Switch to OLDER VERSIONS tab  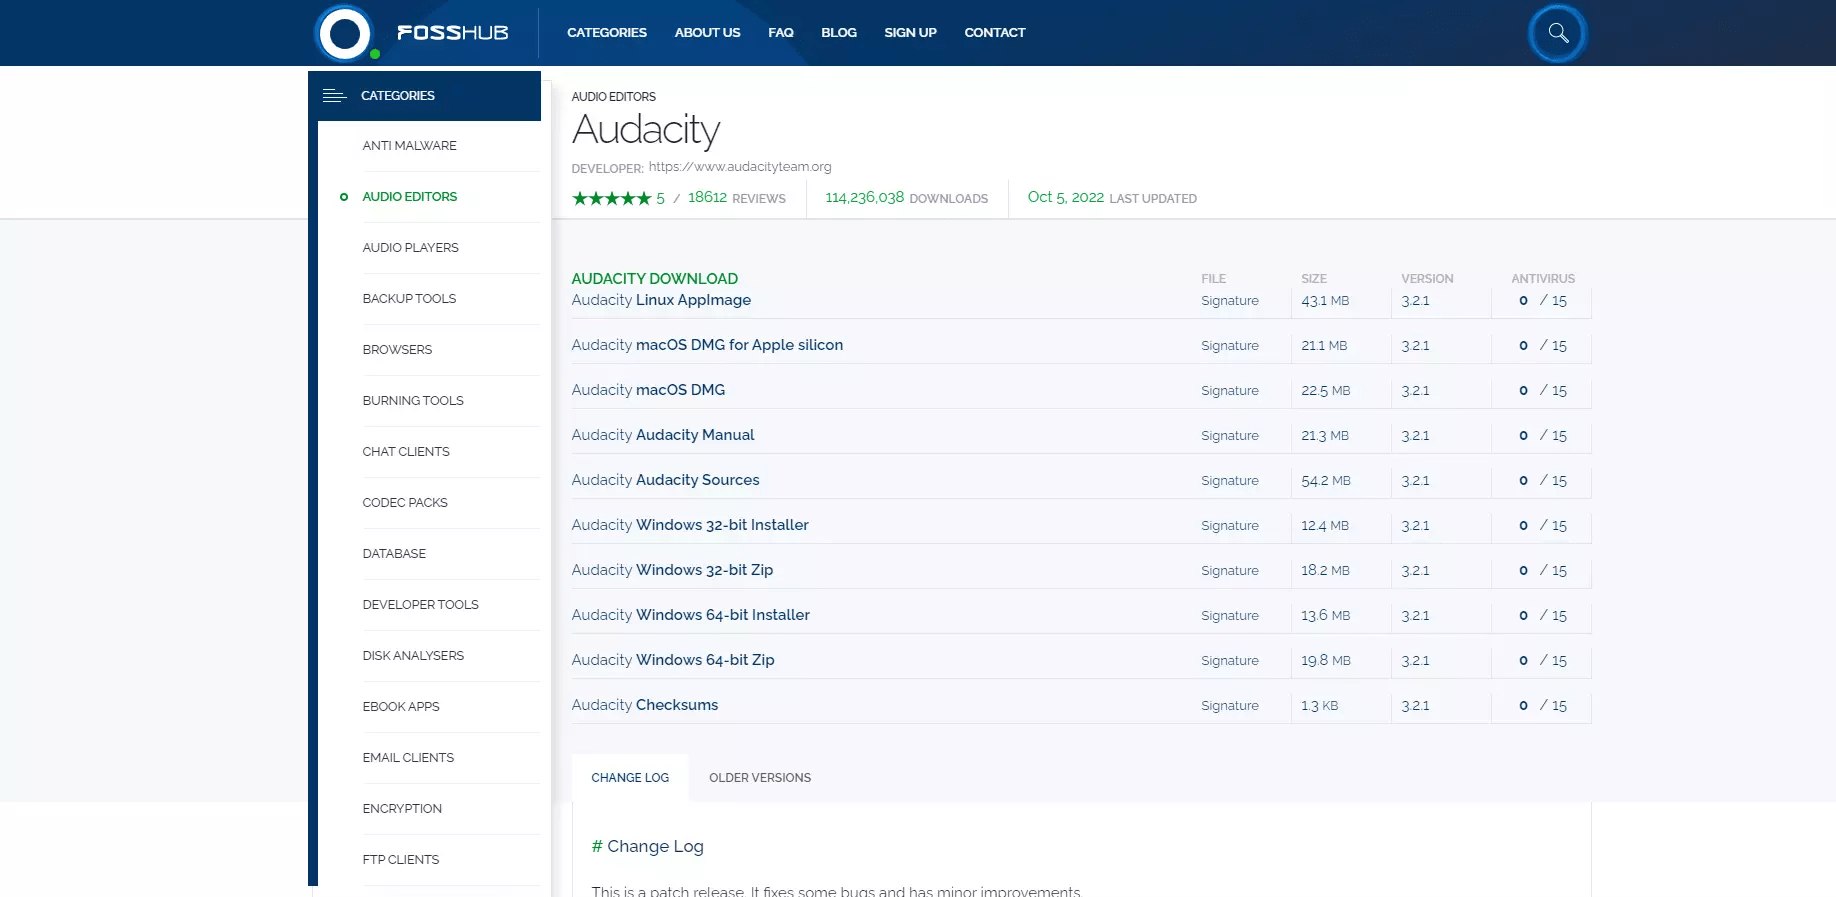760,777
